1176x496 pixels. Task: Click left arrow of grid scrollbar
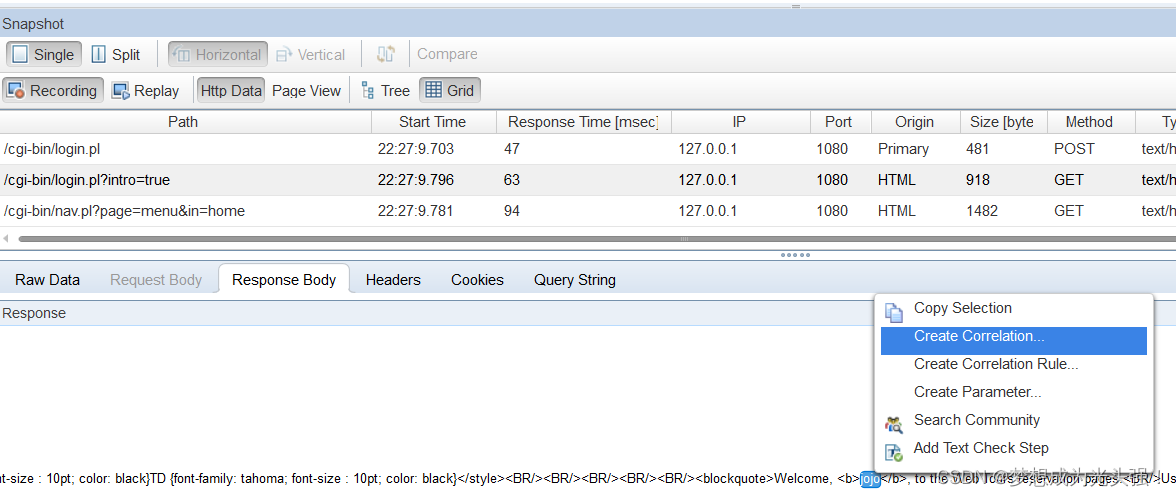tap(6, 239)
